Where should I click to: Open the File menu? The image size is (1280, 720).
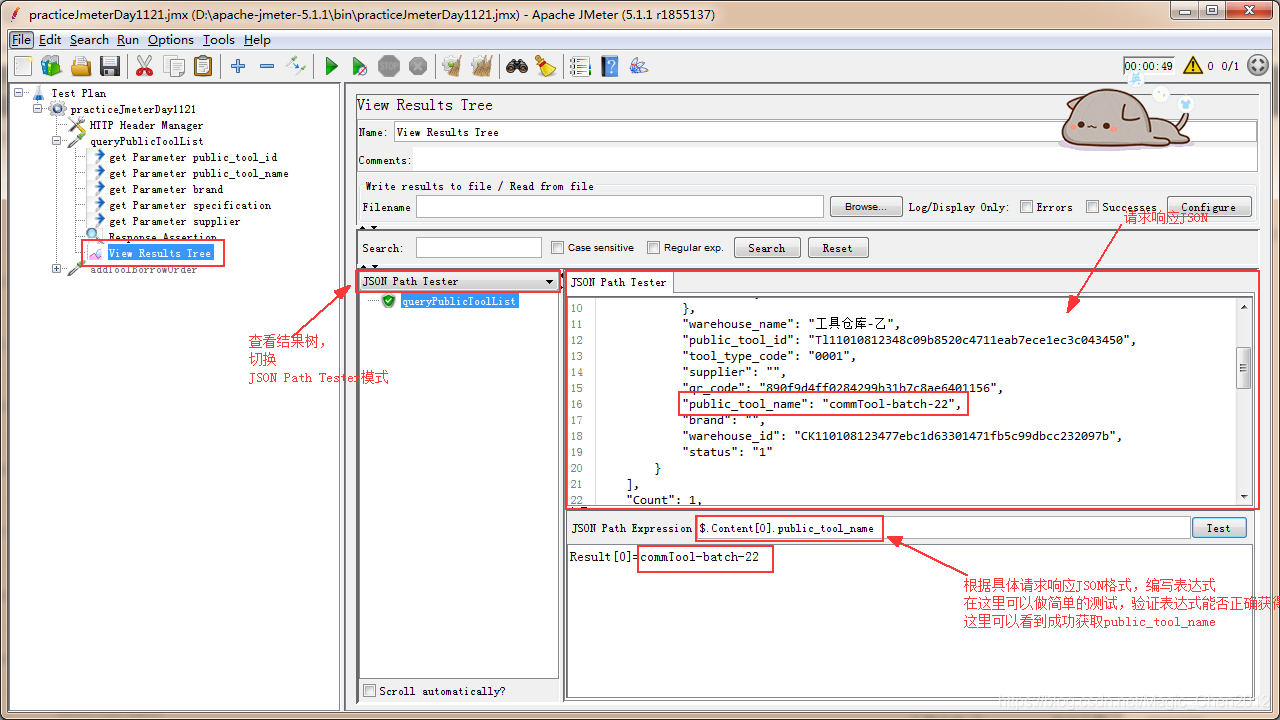tap(21, 40)
